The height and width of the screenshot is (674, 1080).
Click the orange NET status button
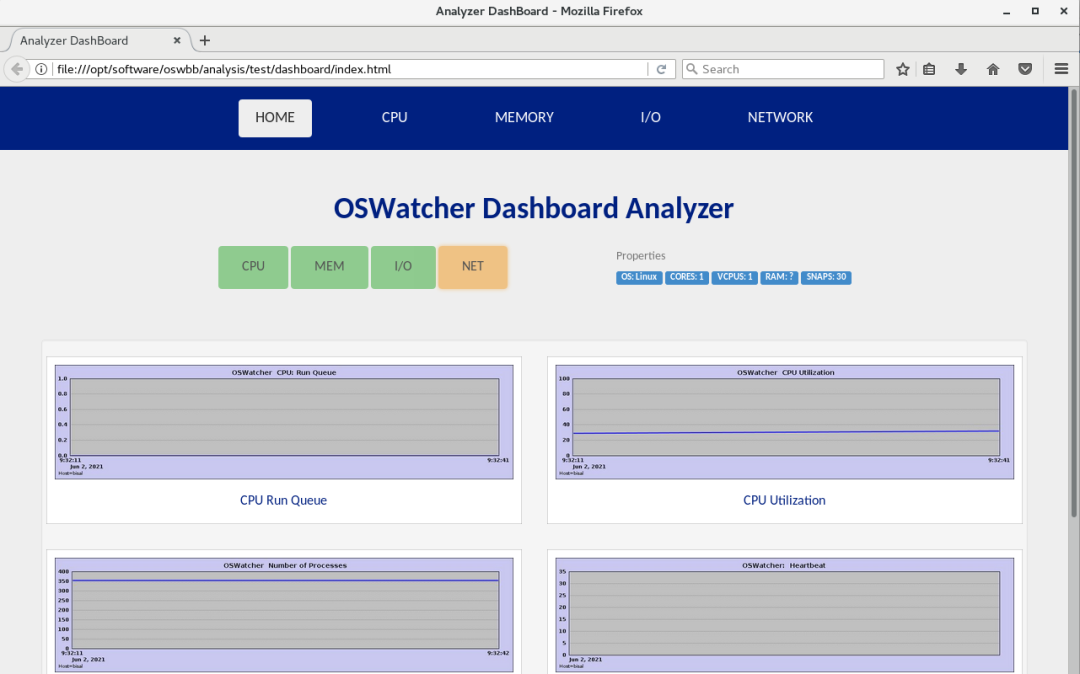[x=472, y=267]
